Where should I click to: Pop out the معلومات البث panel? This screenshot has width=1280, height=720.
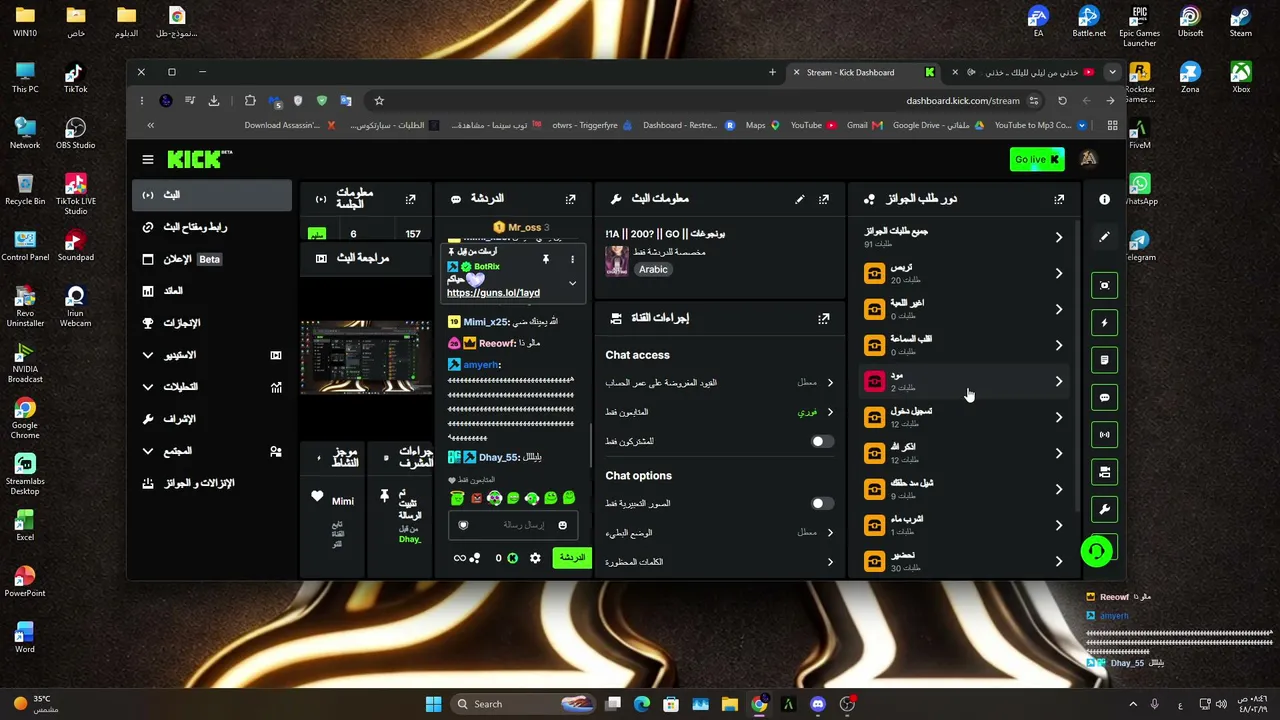(x=824, y=199)
